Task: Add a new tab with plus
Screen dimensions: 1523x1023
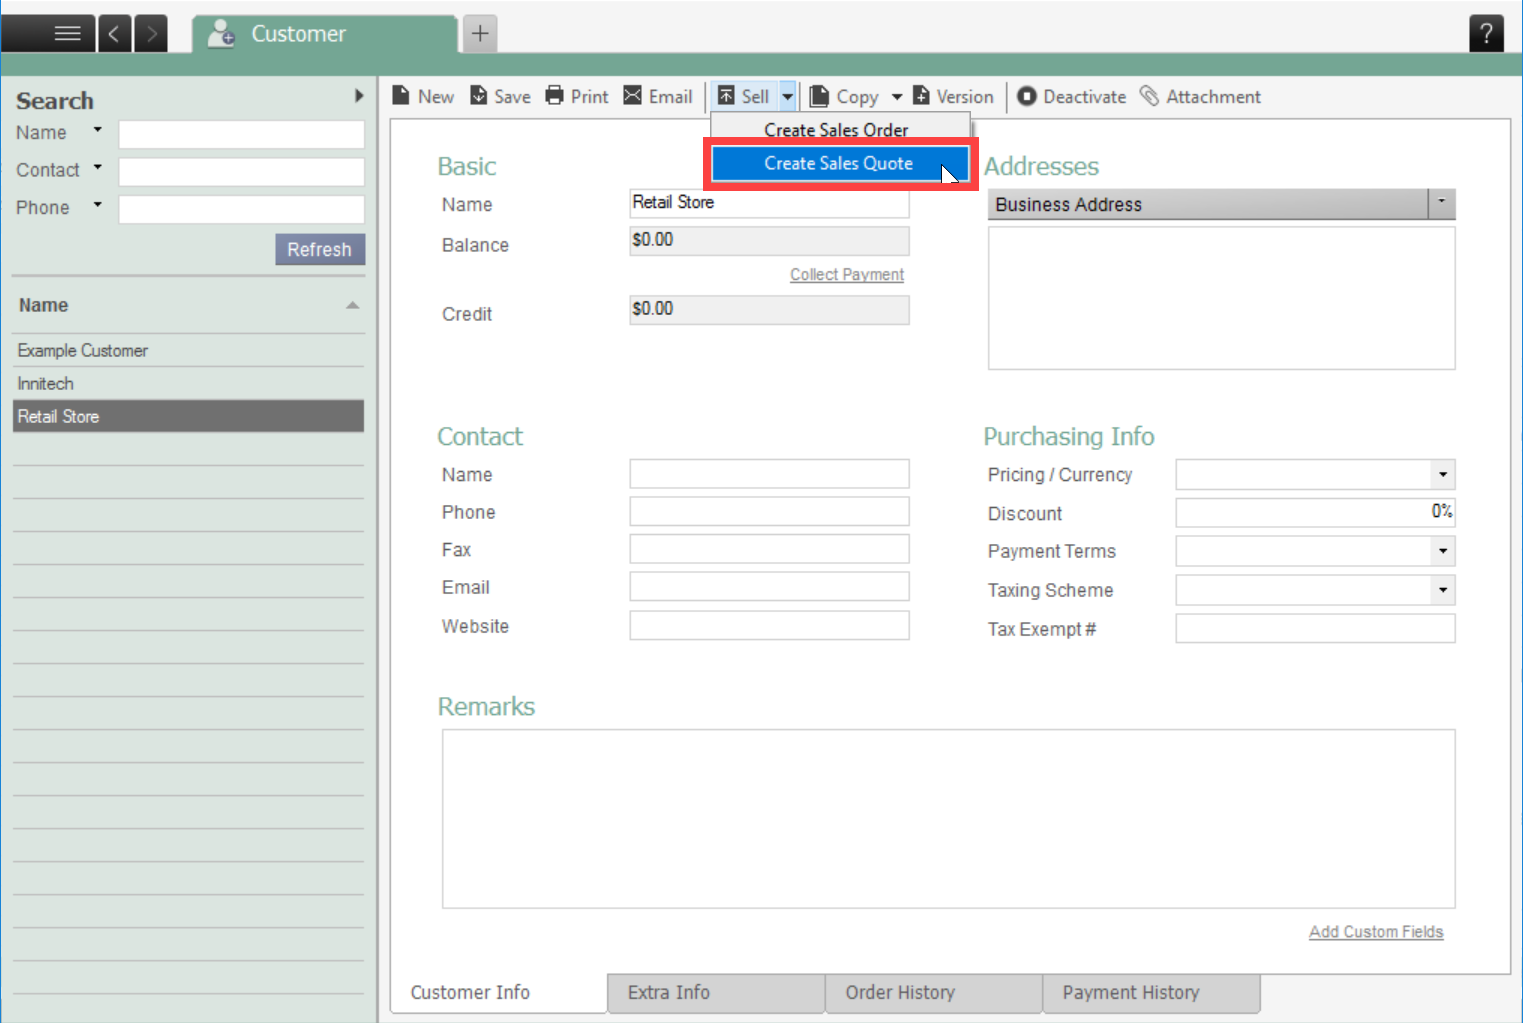Action: click(480, 34)
